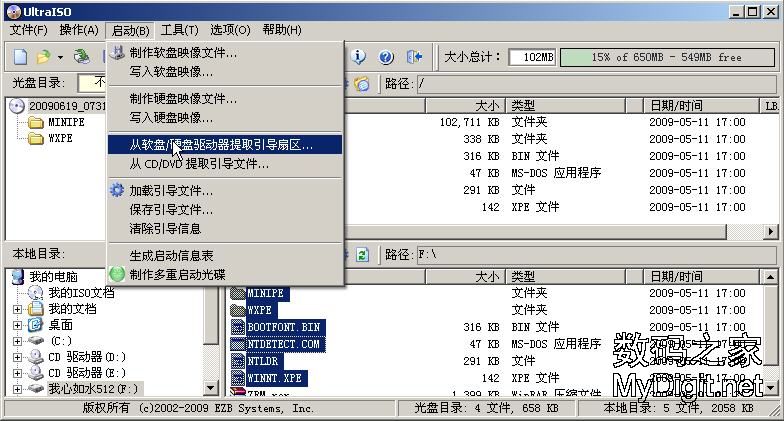Select the disc icon of image 20090619

tap(17, 106)
